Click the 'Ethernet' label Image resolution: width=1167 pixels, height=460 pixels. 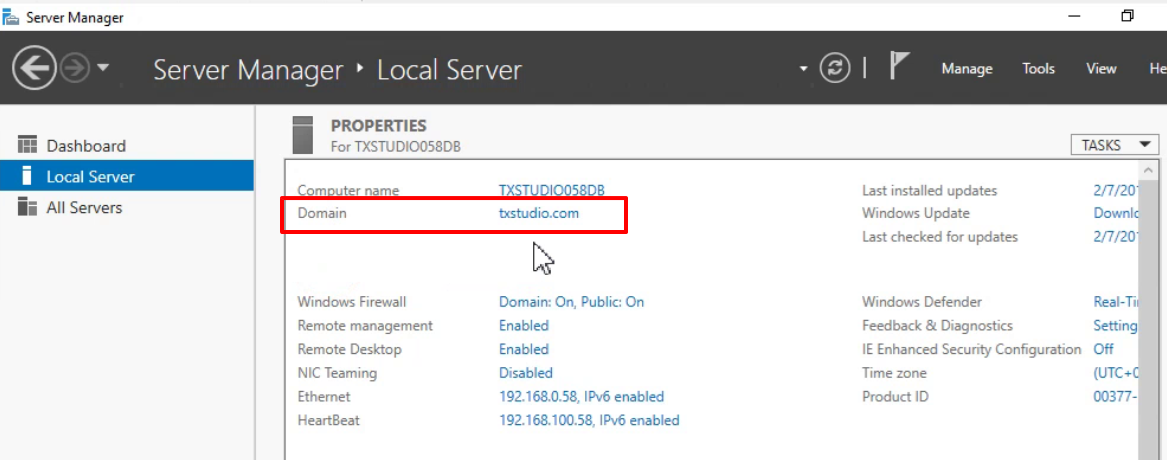pyautogui.click(x=324, y=397)
